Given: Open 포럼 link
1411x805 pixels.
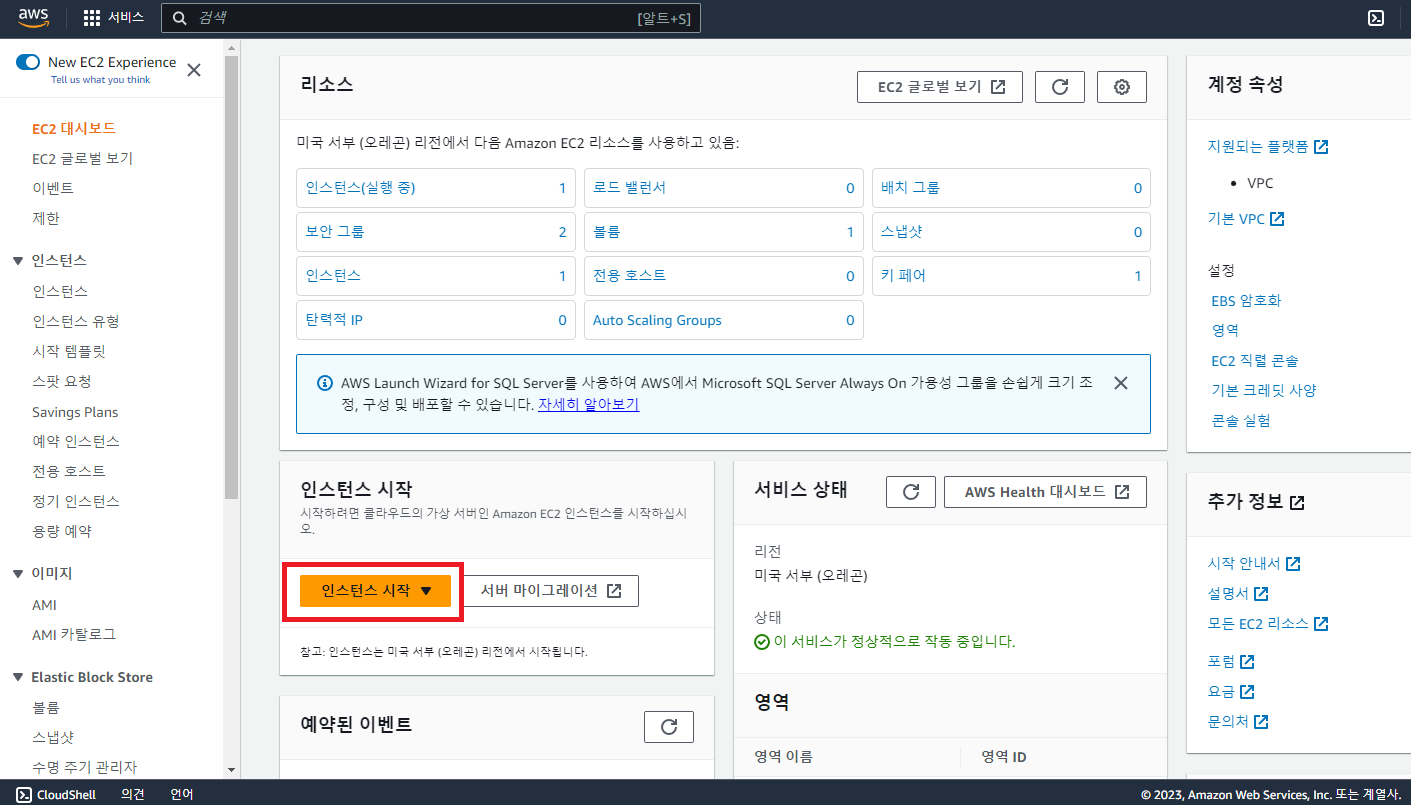Looking at the screenshot, I should pyautogui.click(x=1231, y=662).
